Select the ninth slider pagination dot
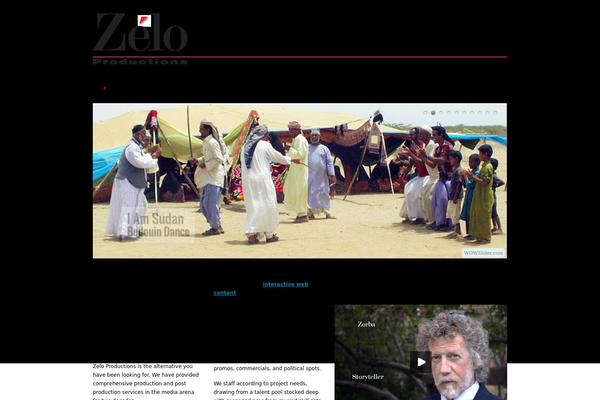 coord(488,113)
